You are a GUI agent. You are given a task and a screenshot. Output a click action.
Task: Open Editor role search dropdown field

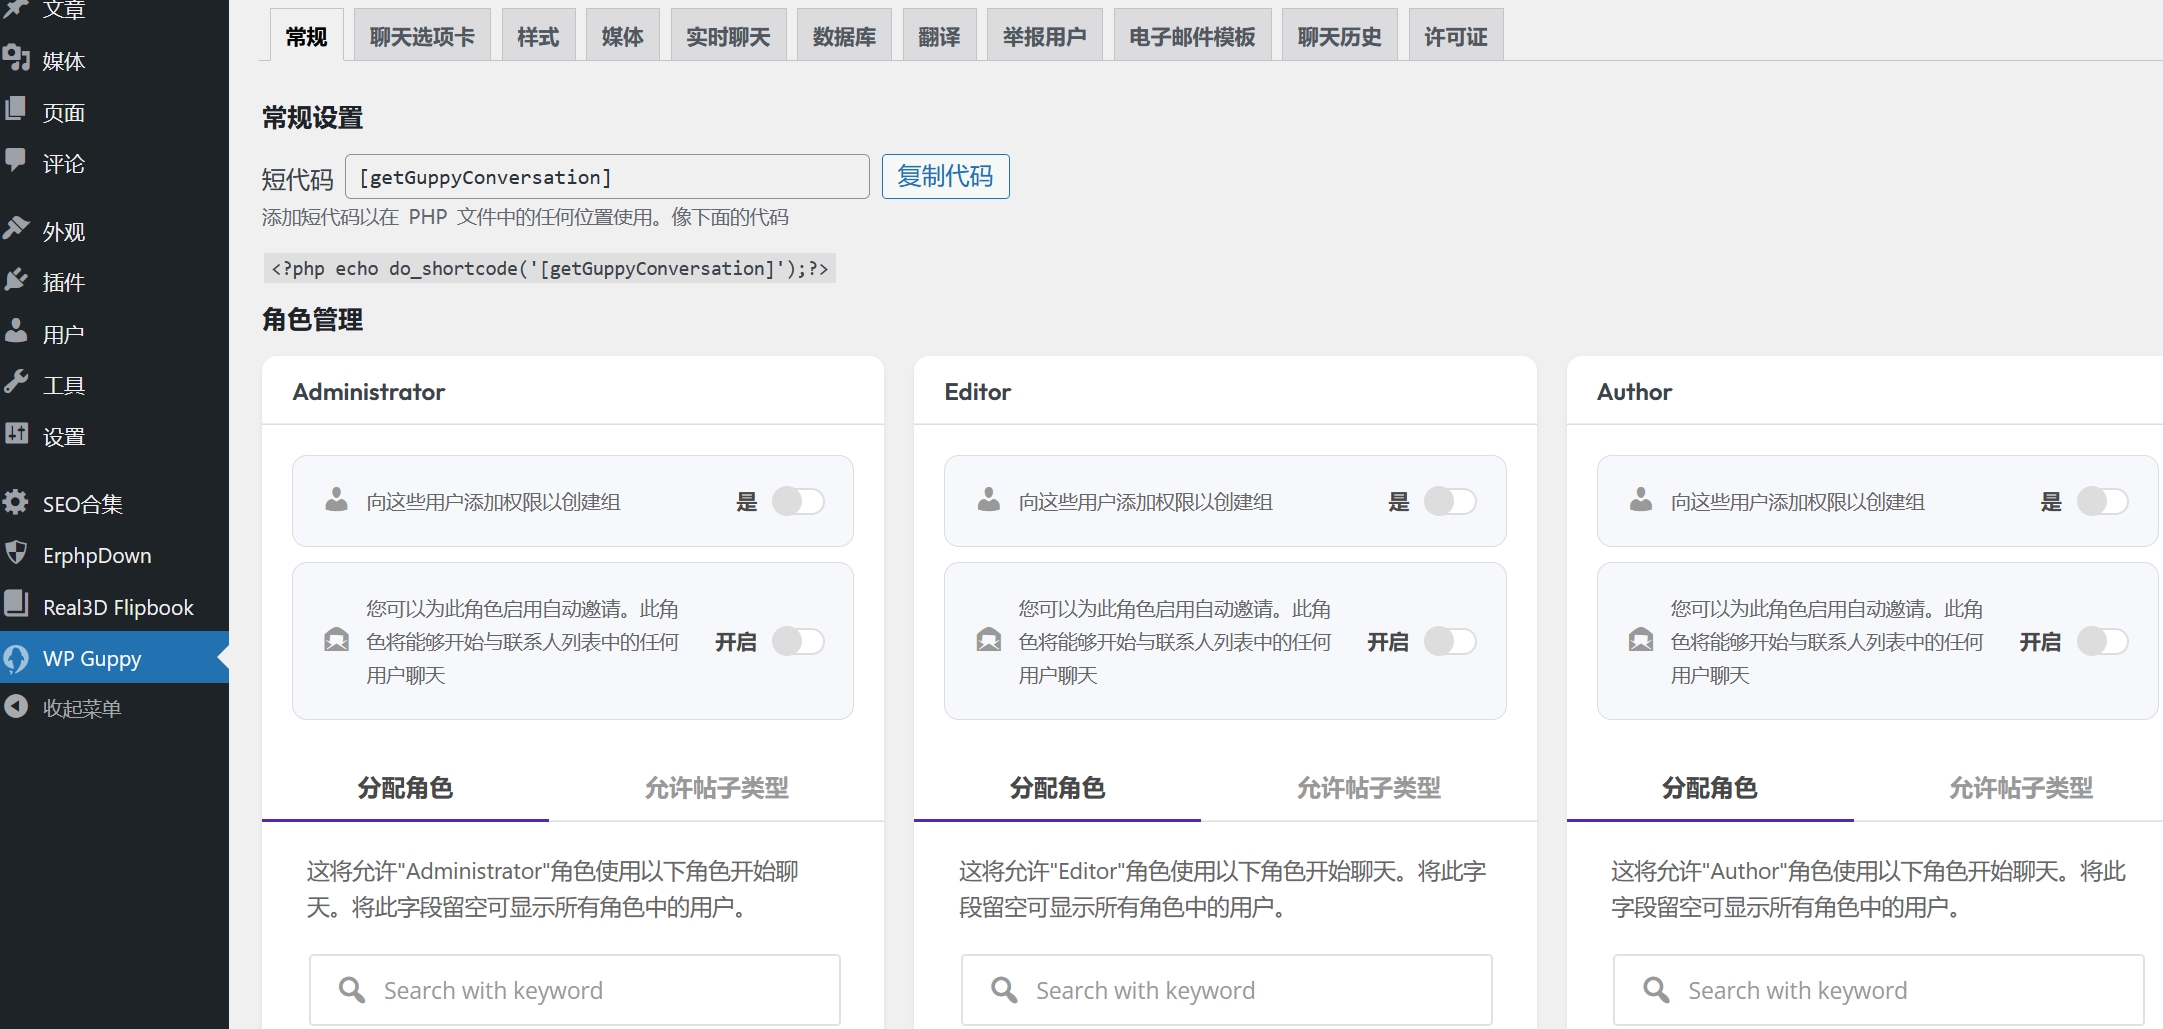coord(1226,990)
